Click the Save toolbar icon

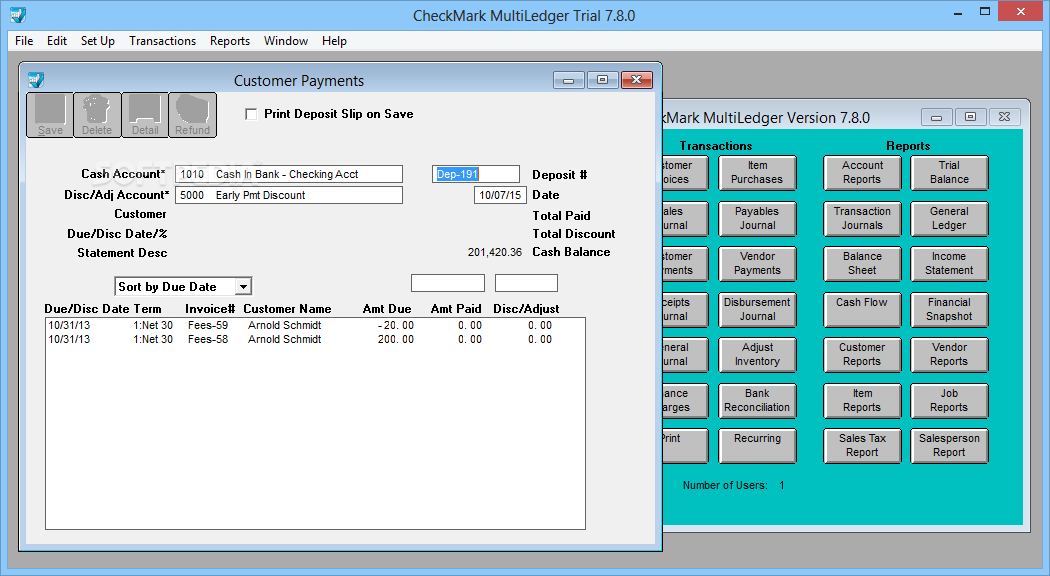[50, 115]
